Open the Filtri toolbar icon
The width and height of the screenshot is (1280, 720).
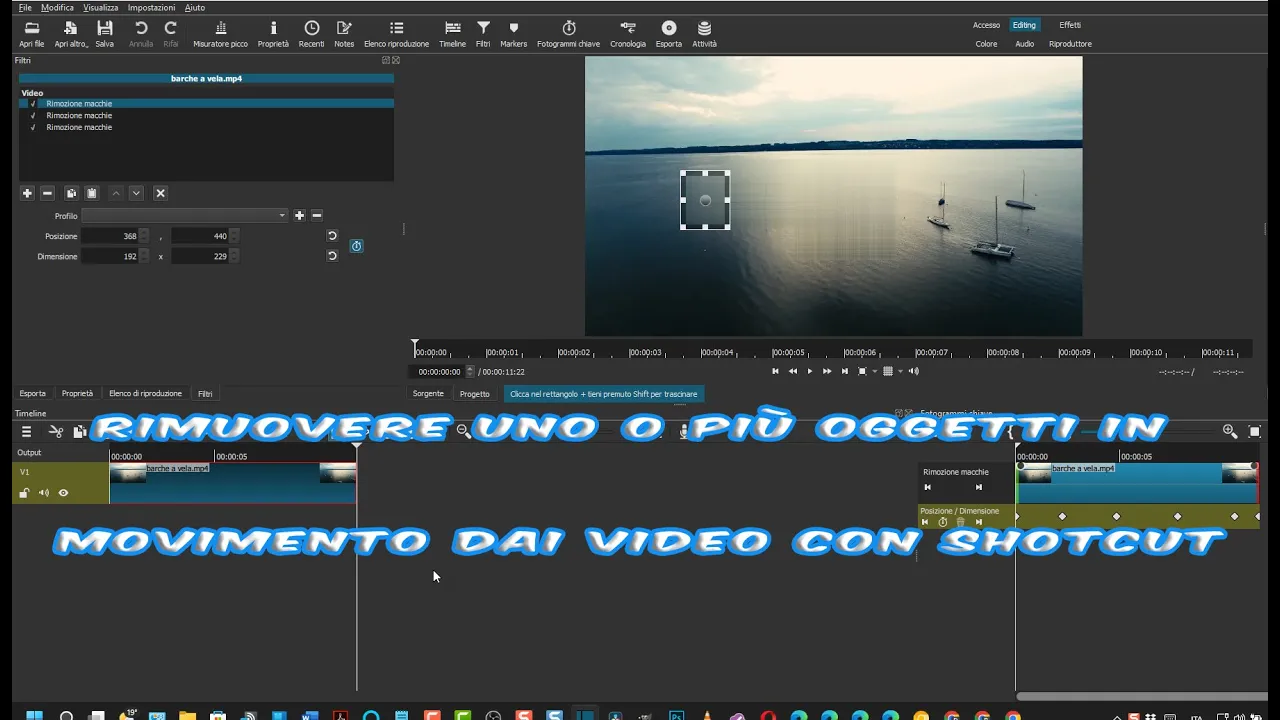click(483, 34)
